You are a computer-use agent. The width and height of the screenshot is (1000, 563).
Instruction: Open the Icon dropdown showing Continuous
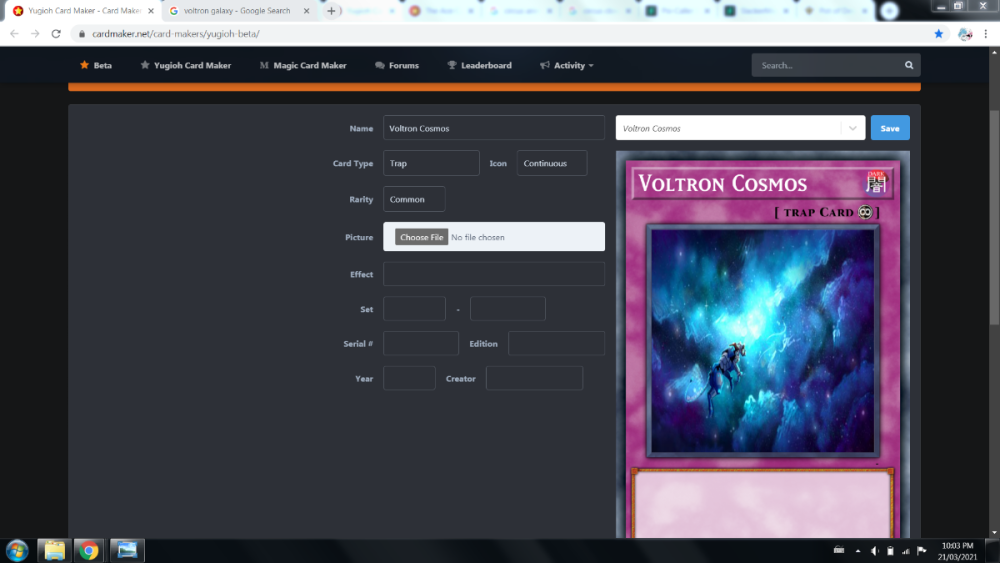[x=552, y=163]
